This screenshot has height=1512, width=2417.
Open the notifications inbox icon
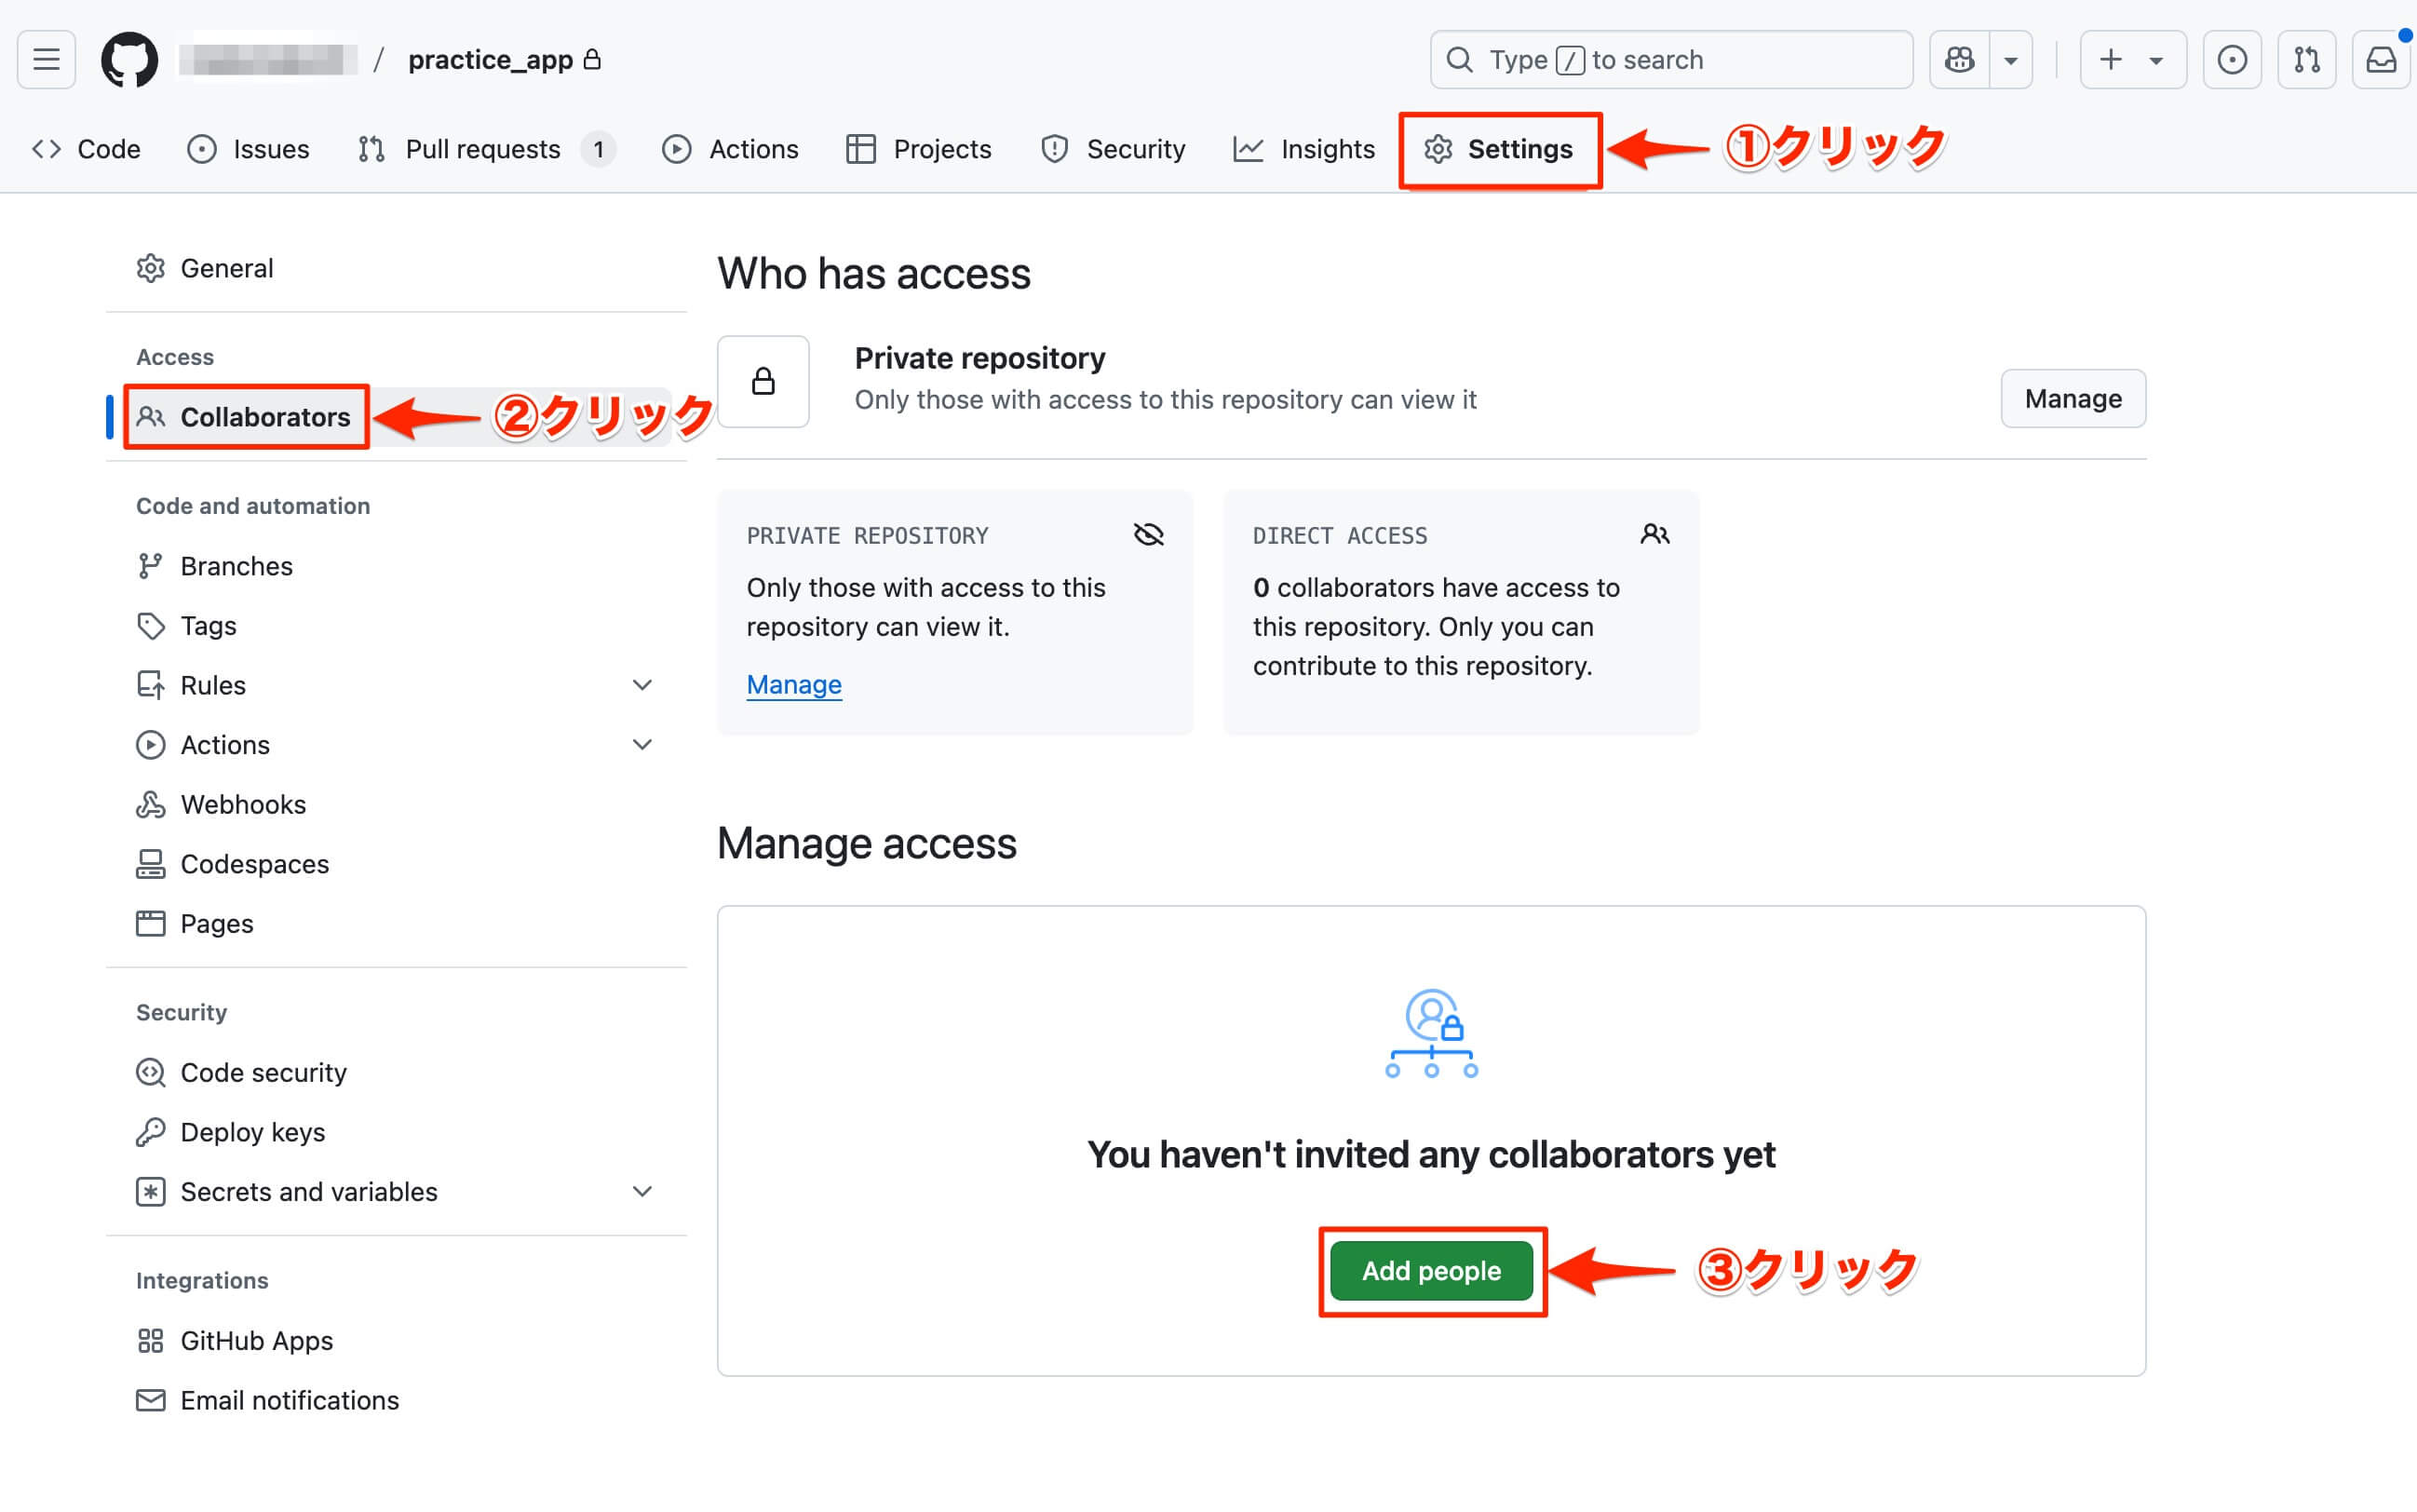2381,60
